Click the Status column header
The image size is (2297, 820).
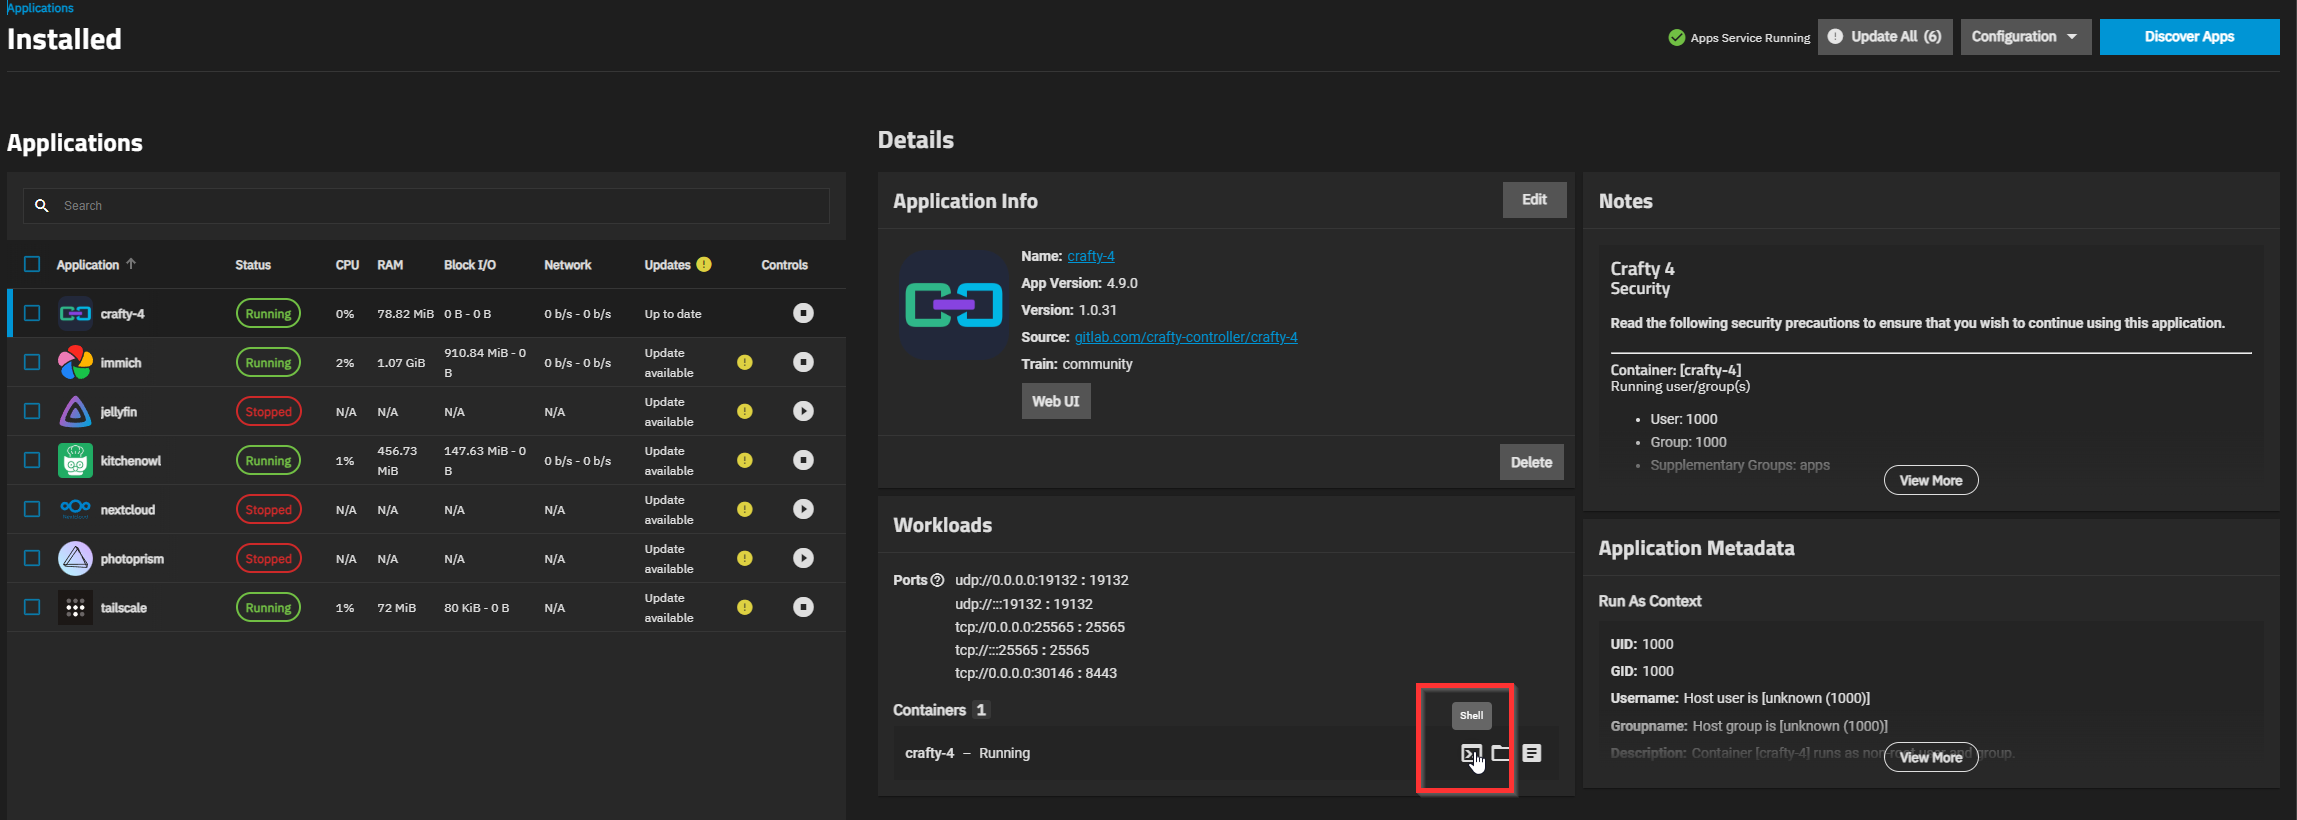point(253,265)
